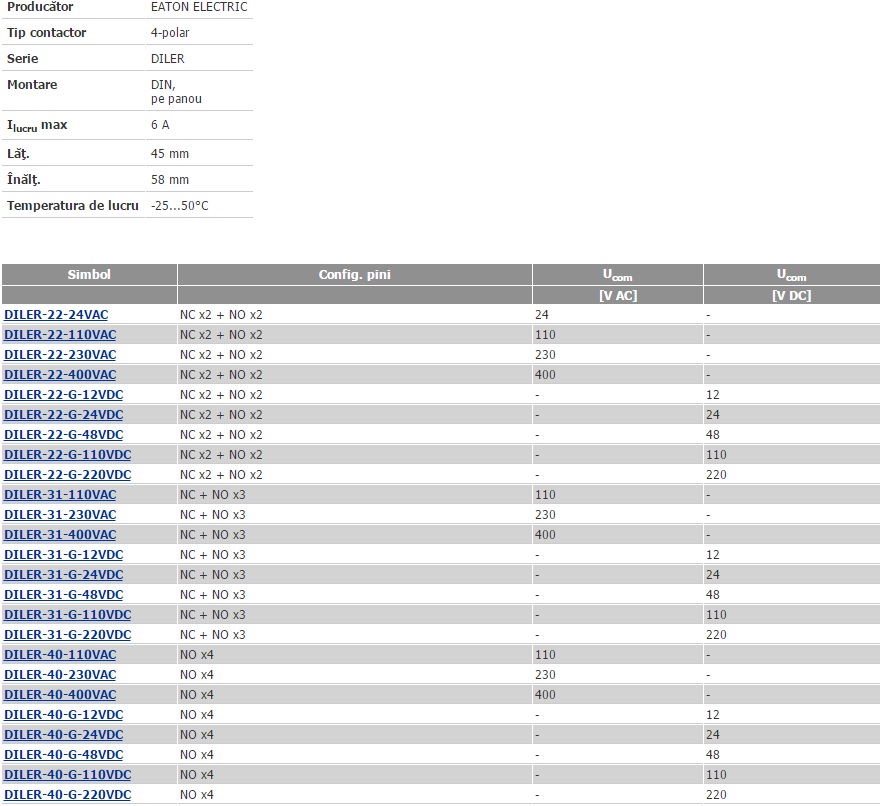Open the DILER-22-400VAC product link
This screenshot has width=888, height=806.
[x=60, y=375]
